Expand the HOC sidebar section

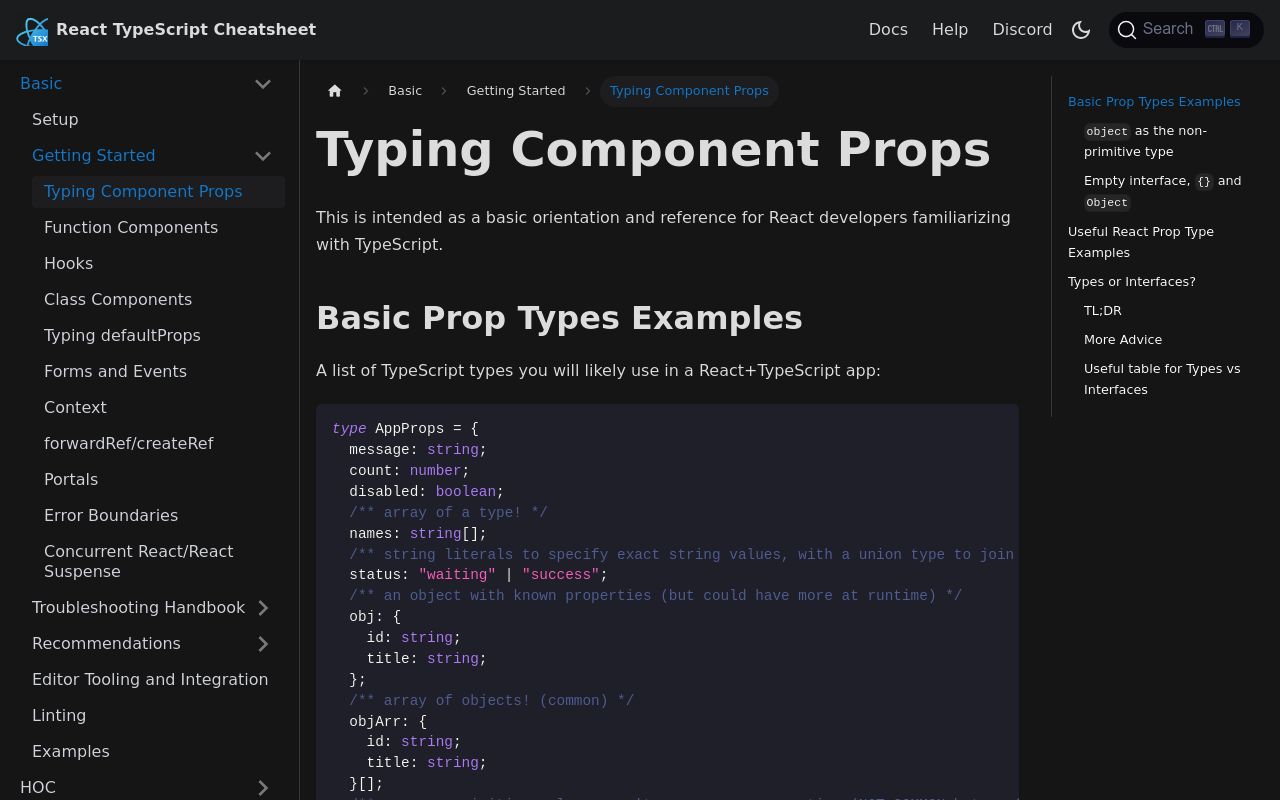click(x=263, y=788)
